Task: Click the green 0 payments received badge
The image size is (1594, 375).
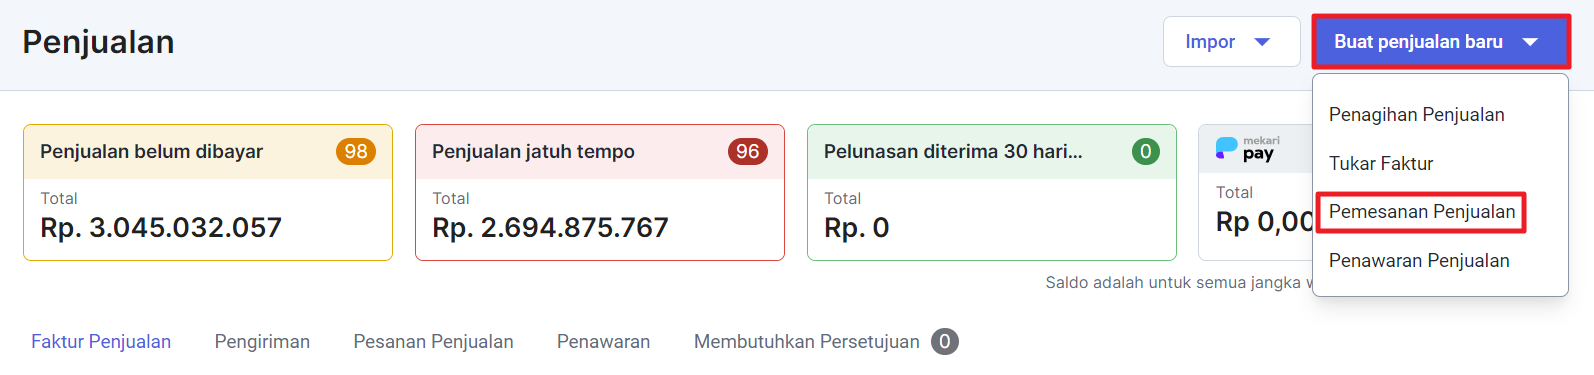Action: click(x=1146, y=151)
